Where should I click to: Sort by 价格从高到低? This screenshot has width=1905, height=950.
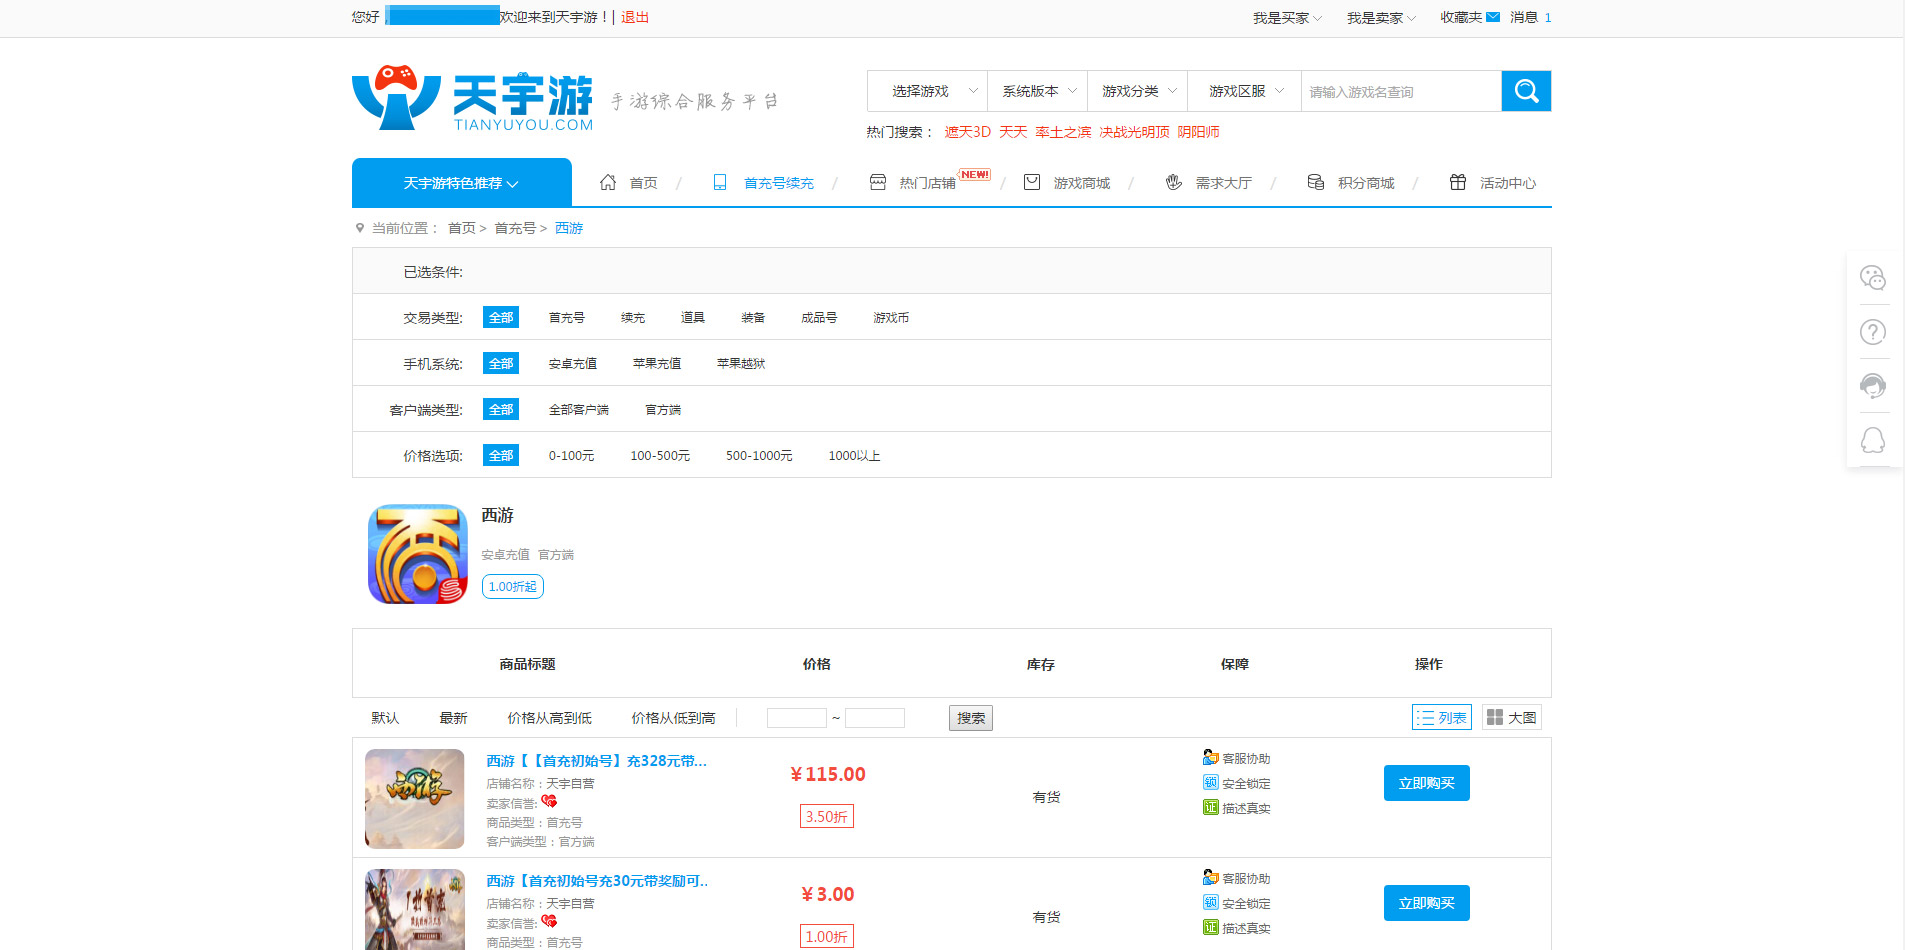(x=550, y=718)
